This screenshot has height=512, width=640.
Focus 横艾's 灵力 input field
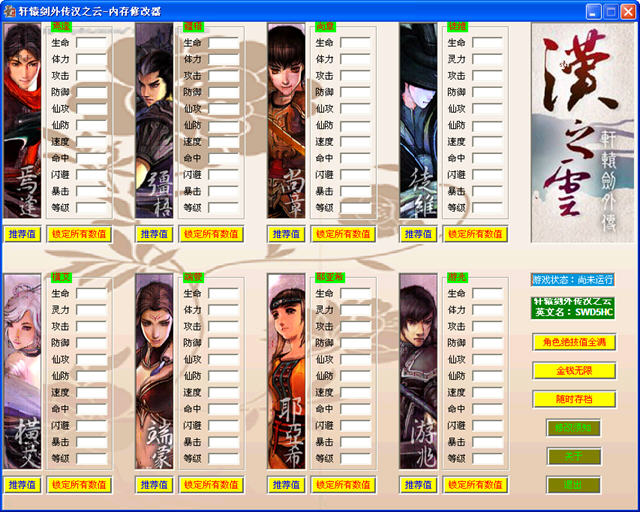(92, 310)
